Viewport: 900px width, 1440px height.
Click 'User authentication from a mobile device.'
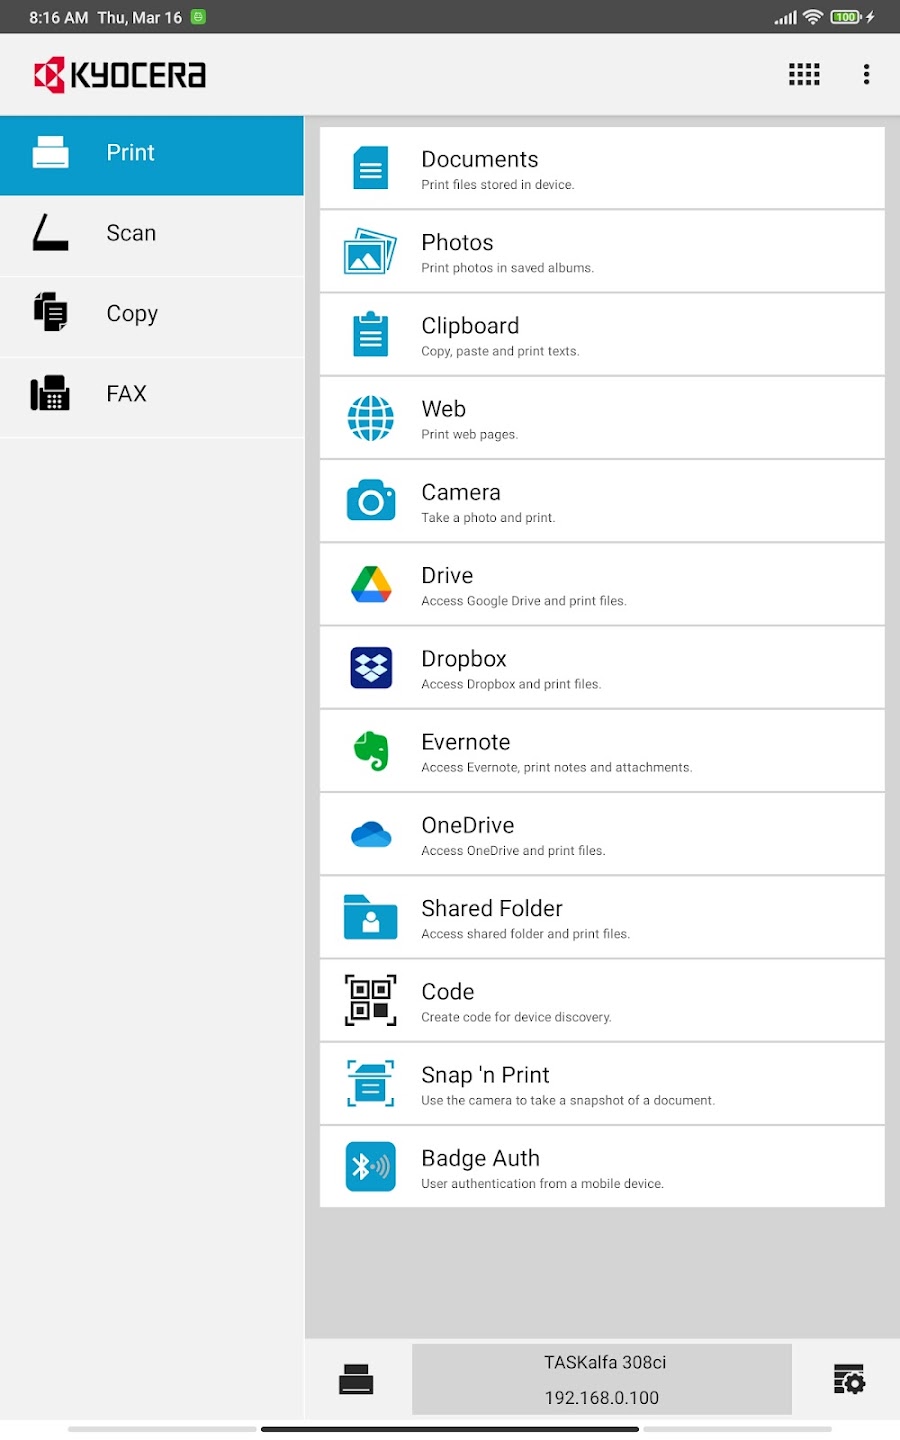click(542, 1184)
